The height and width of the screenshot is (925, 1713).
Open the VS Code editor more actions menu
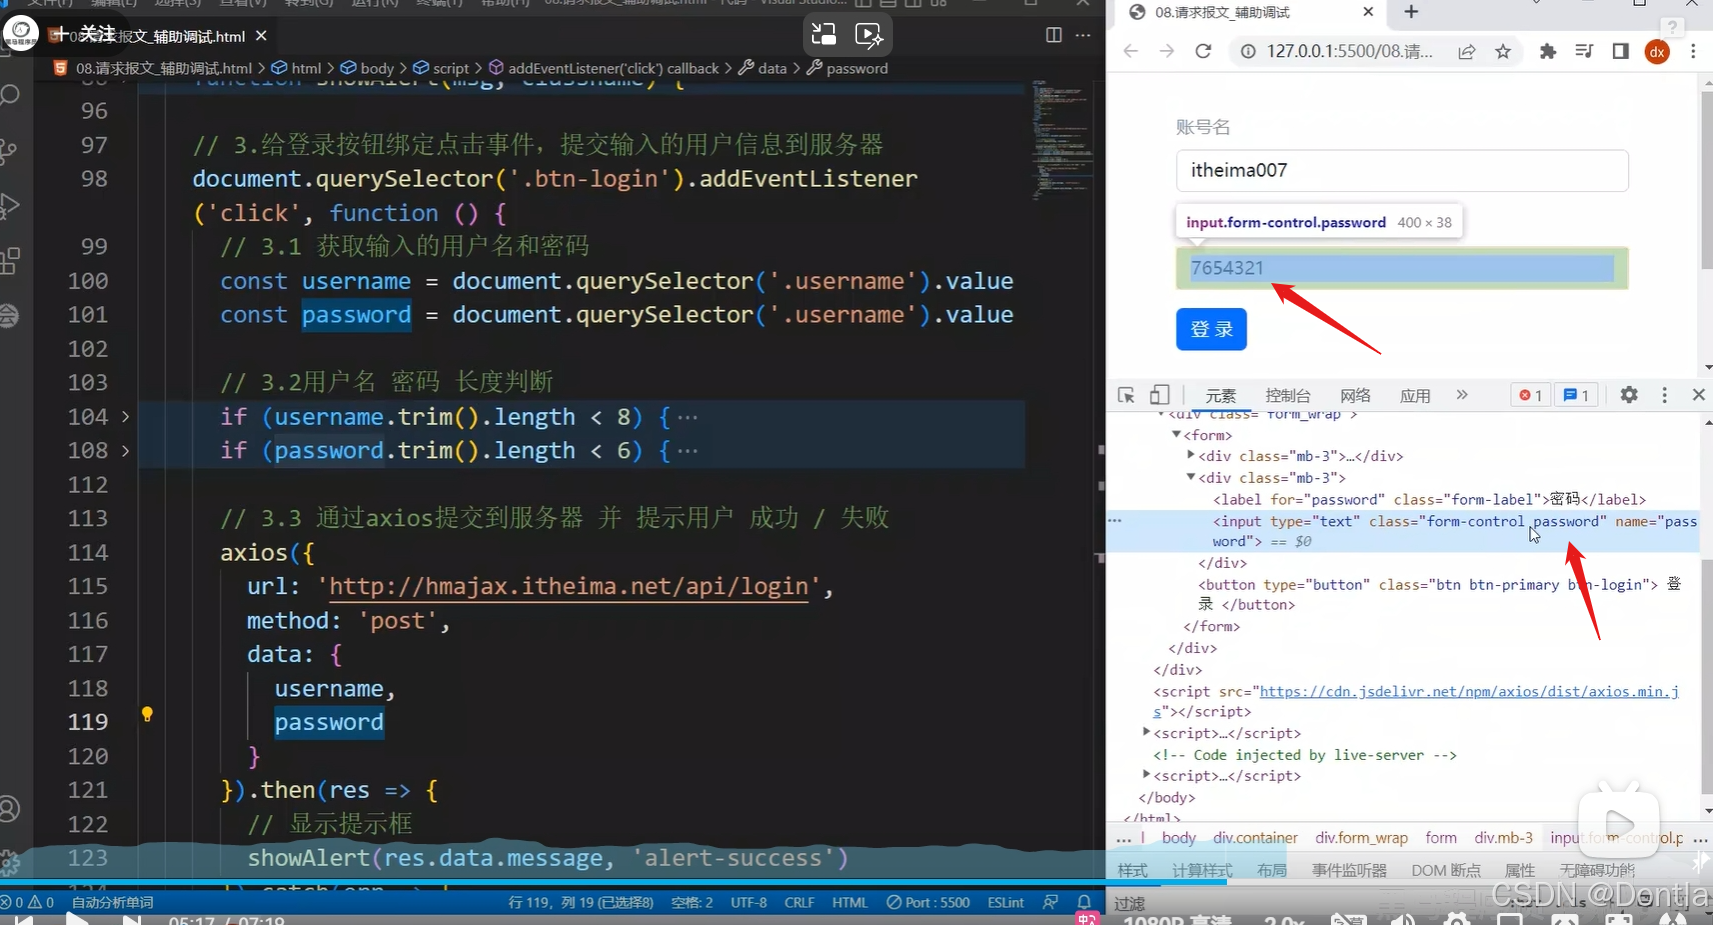pyautogui.click(x=1083, y=35)
